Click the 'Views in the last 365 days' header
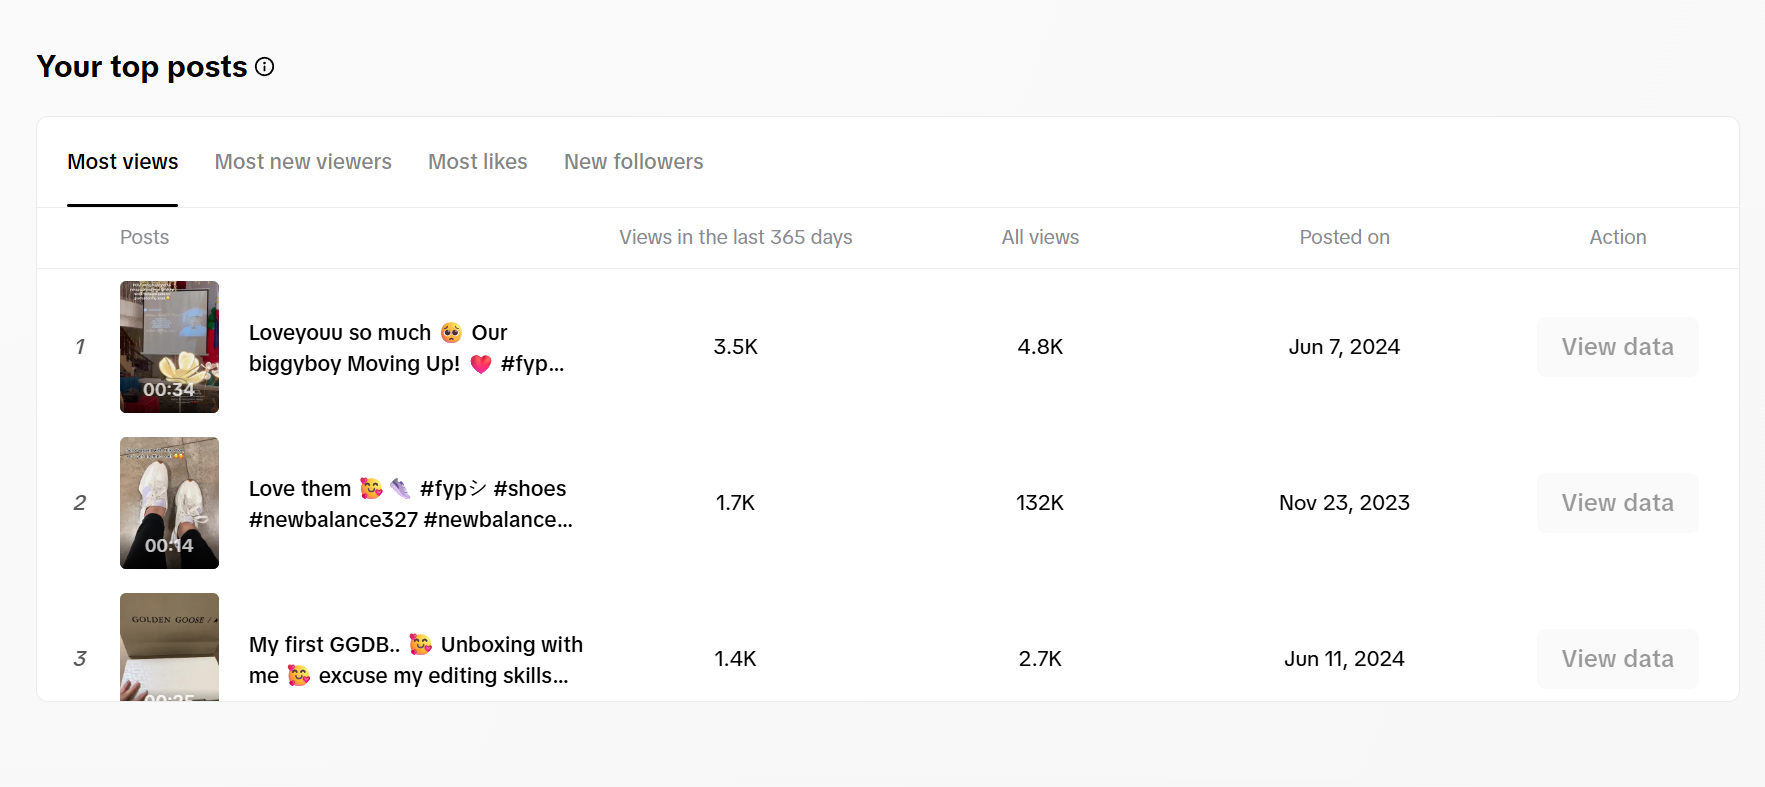Image resolution: width=1765 pixels, height=787 pixels. pyautogui.click(x=735, y=238)
